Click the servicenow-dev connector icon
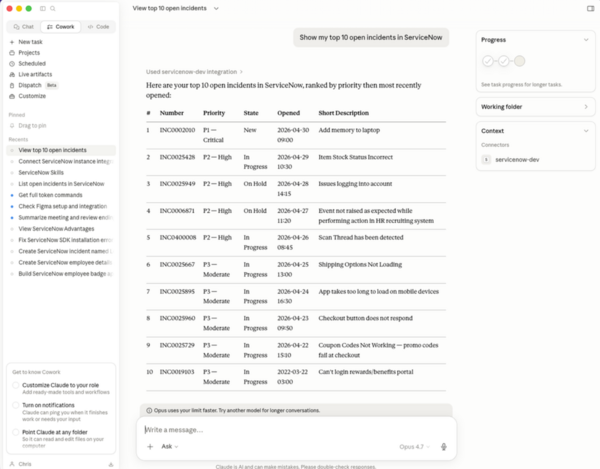Screen dimensions: 600x469 (x=486, y=160)
